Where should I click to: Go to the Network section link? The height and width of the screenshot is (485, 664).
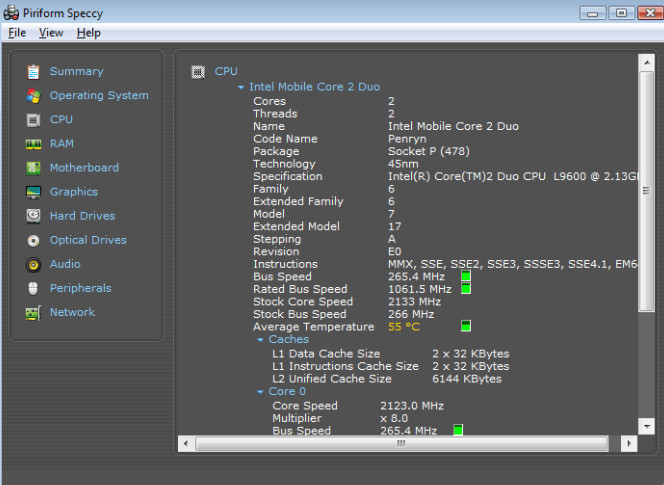[x=72, y=313]
